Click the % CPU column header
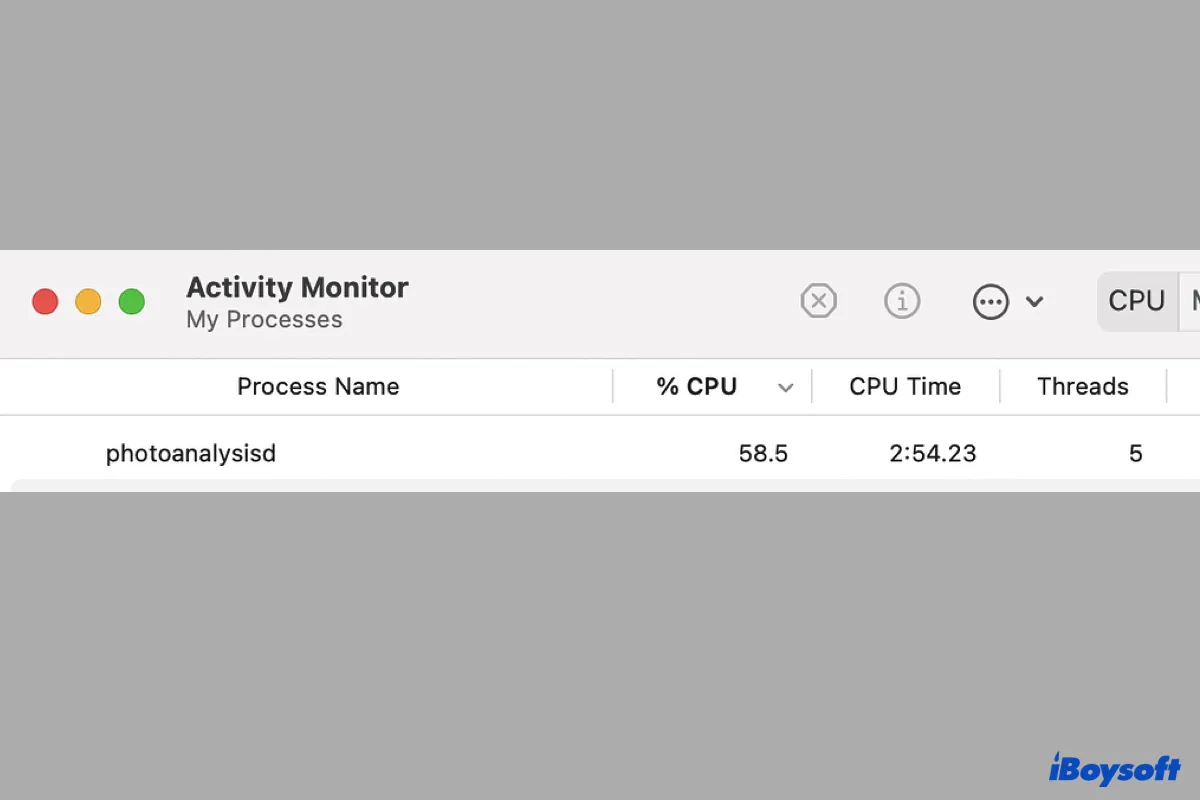 pos(697,387)
